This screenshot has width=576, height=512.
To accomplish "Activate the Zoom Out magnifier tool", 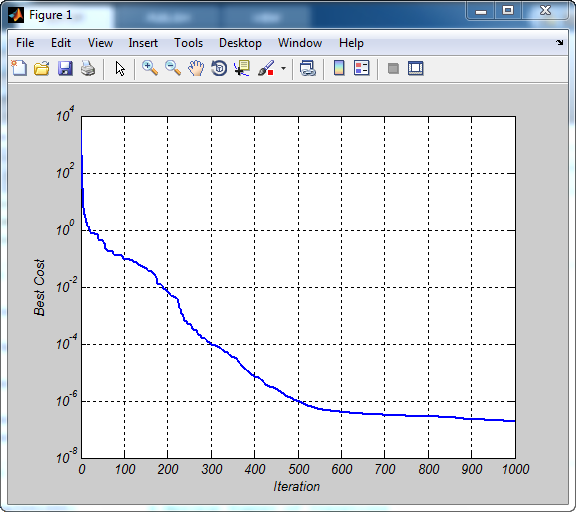I will point(173,68).
